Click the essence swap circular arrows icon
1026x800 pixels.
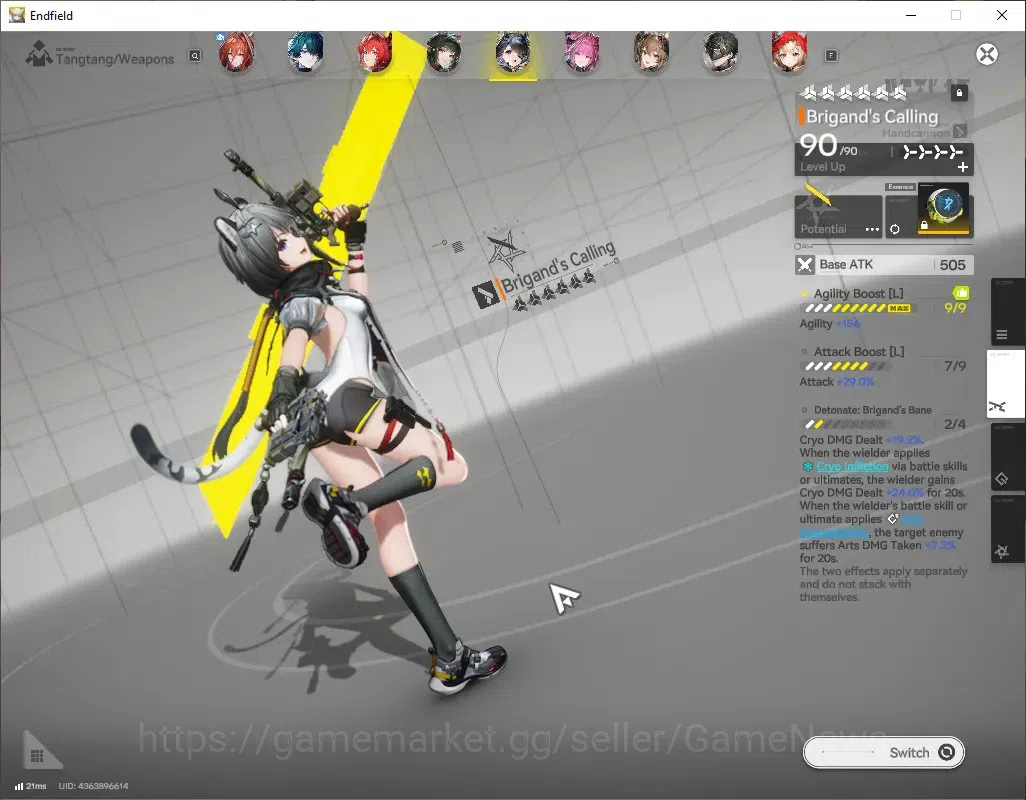tap(894, 229)
